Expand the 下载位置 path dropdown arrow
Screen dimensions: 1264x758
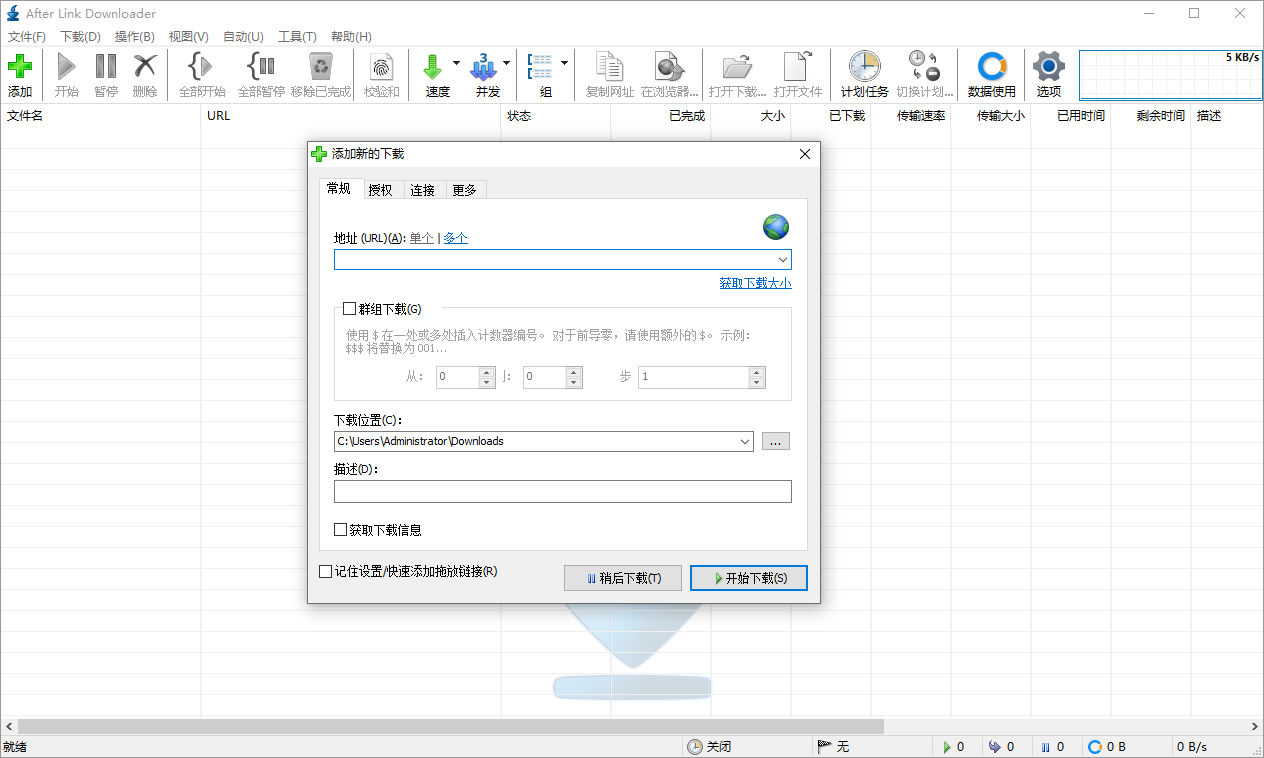[744, 441]
